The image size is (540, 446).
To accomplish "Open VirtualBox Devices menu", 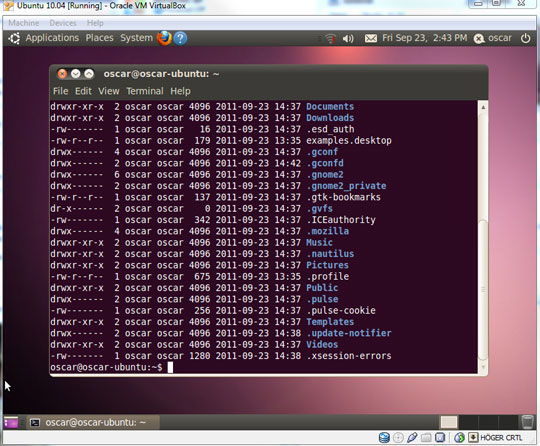I will tap(63, 23).
